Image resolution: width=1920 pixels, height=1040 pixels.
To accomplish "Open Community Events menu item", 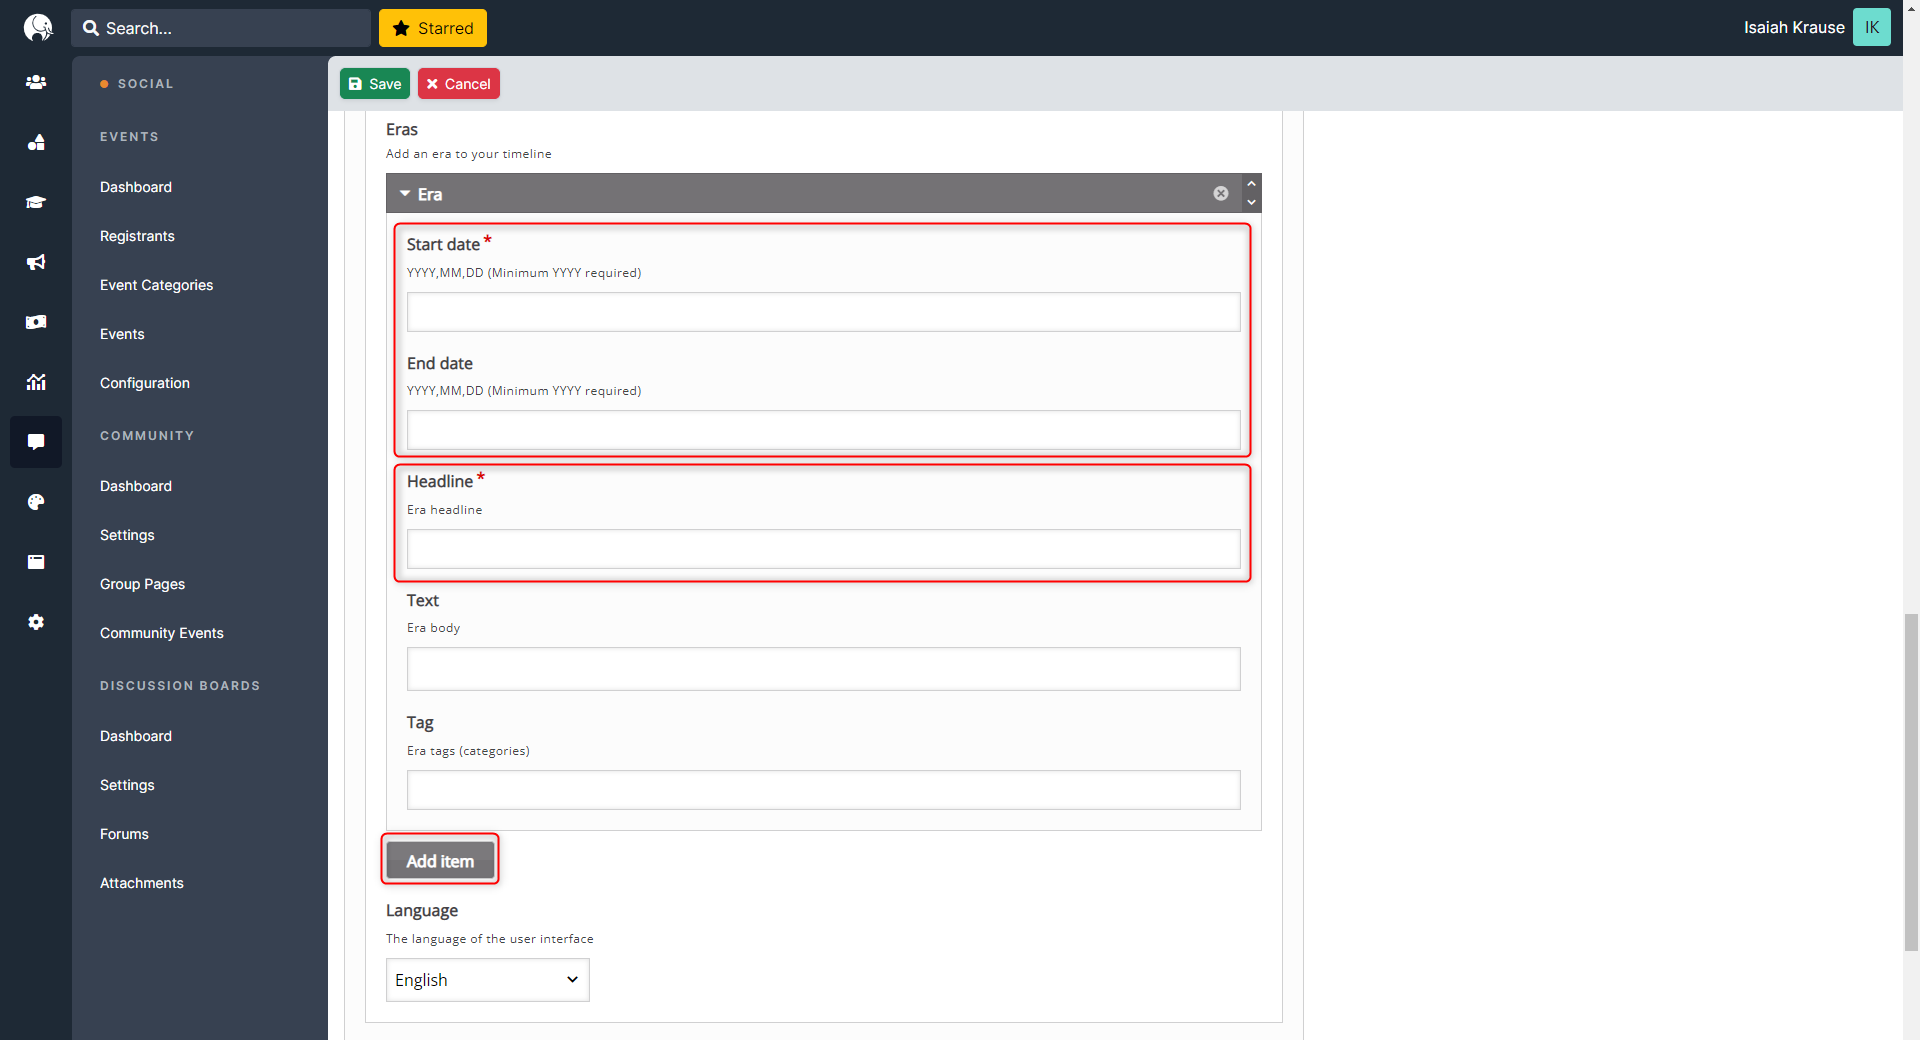I will (162, 633).
